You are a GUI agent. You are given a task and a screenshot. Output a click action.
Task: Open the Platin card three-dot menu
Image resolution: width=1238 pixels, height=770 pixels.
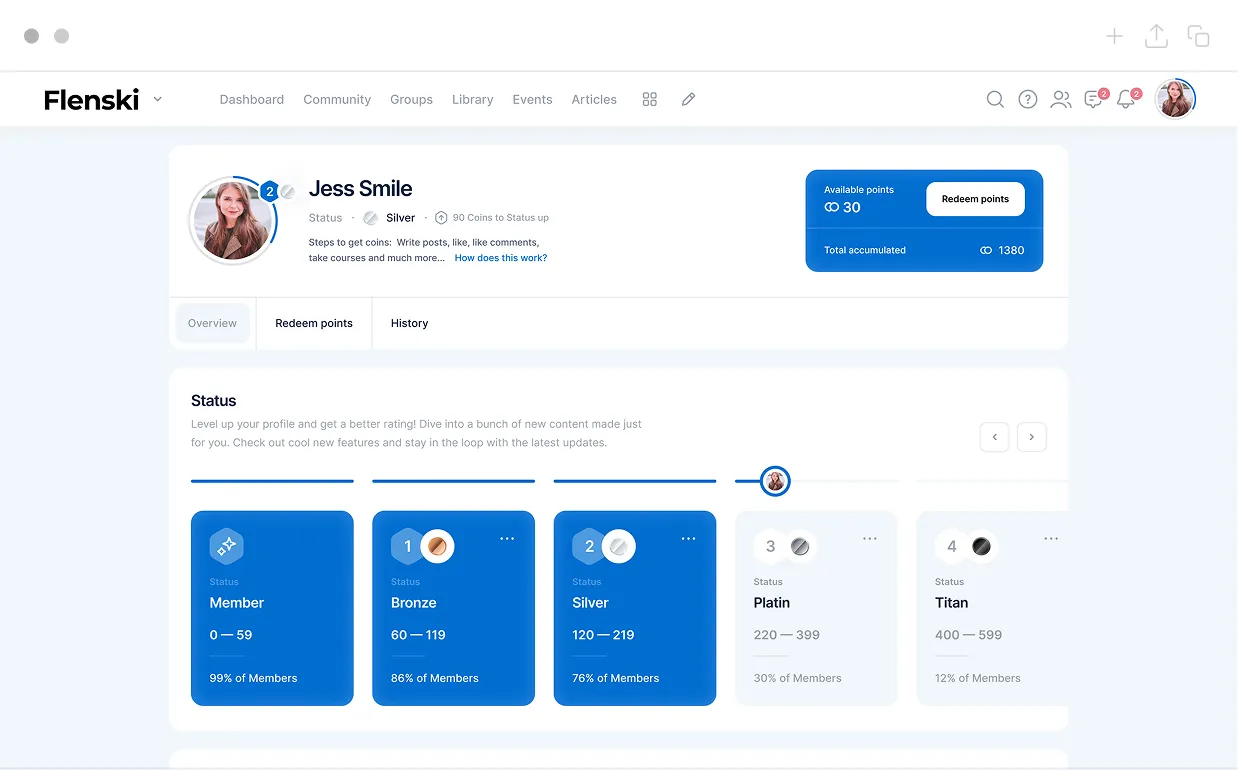870,539
